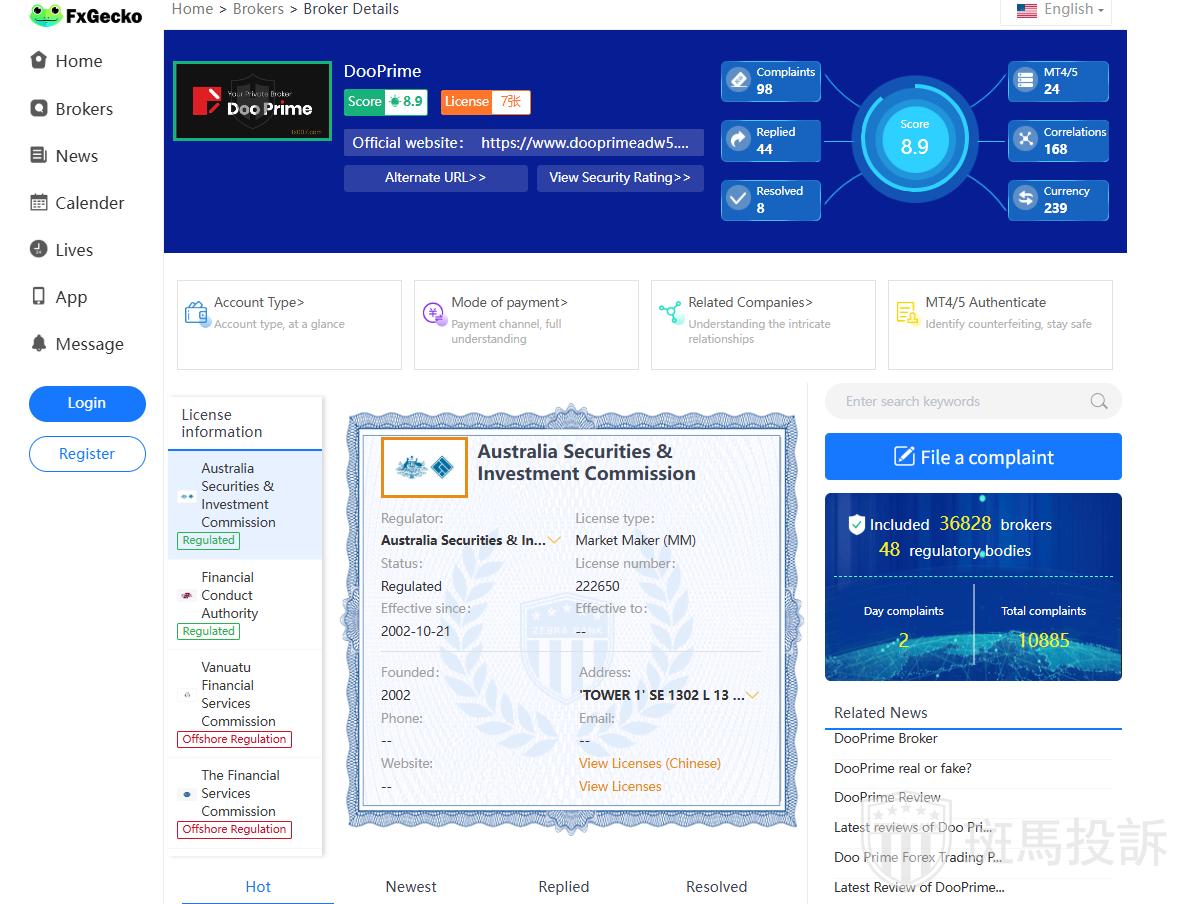
Task: Expand the Regulator name dropdown arrow
Action: (554, 541)
